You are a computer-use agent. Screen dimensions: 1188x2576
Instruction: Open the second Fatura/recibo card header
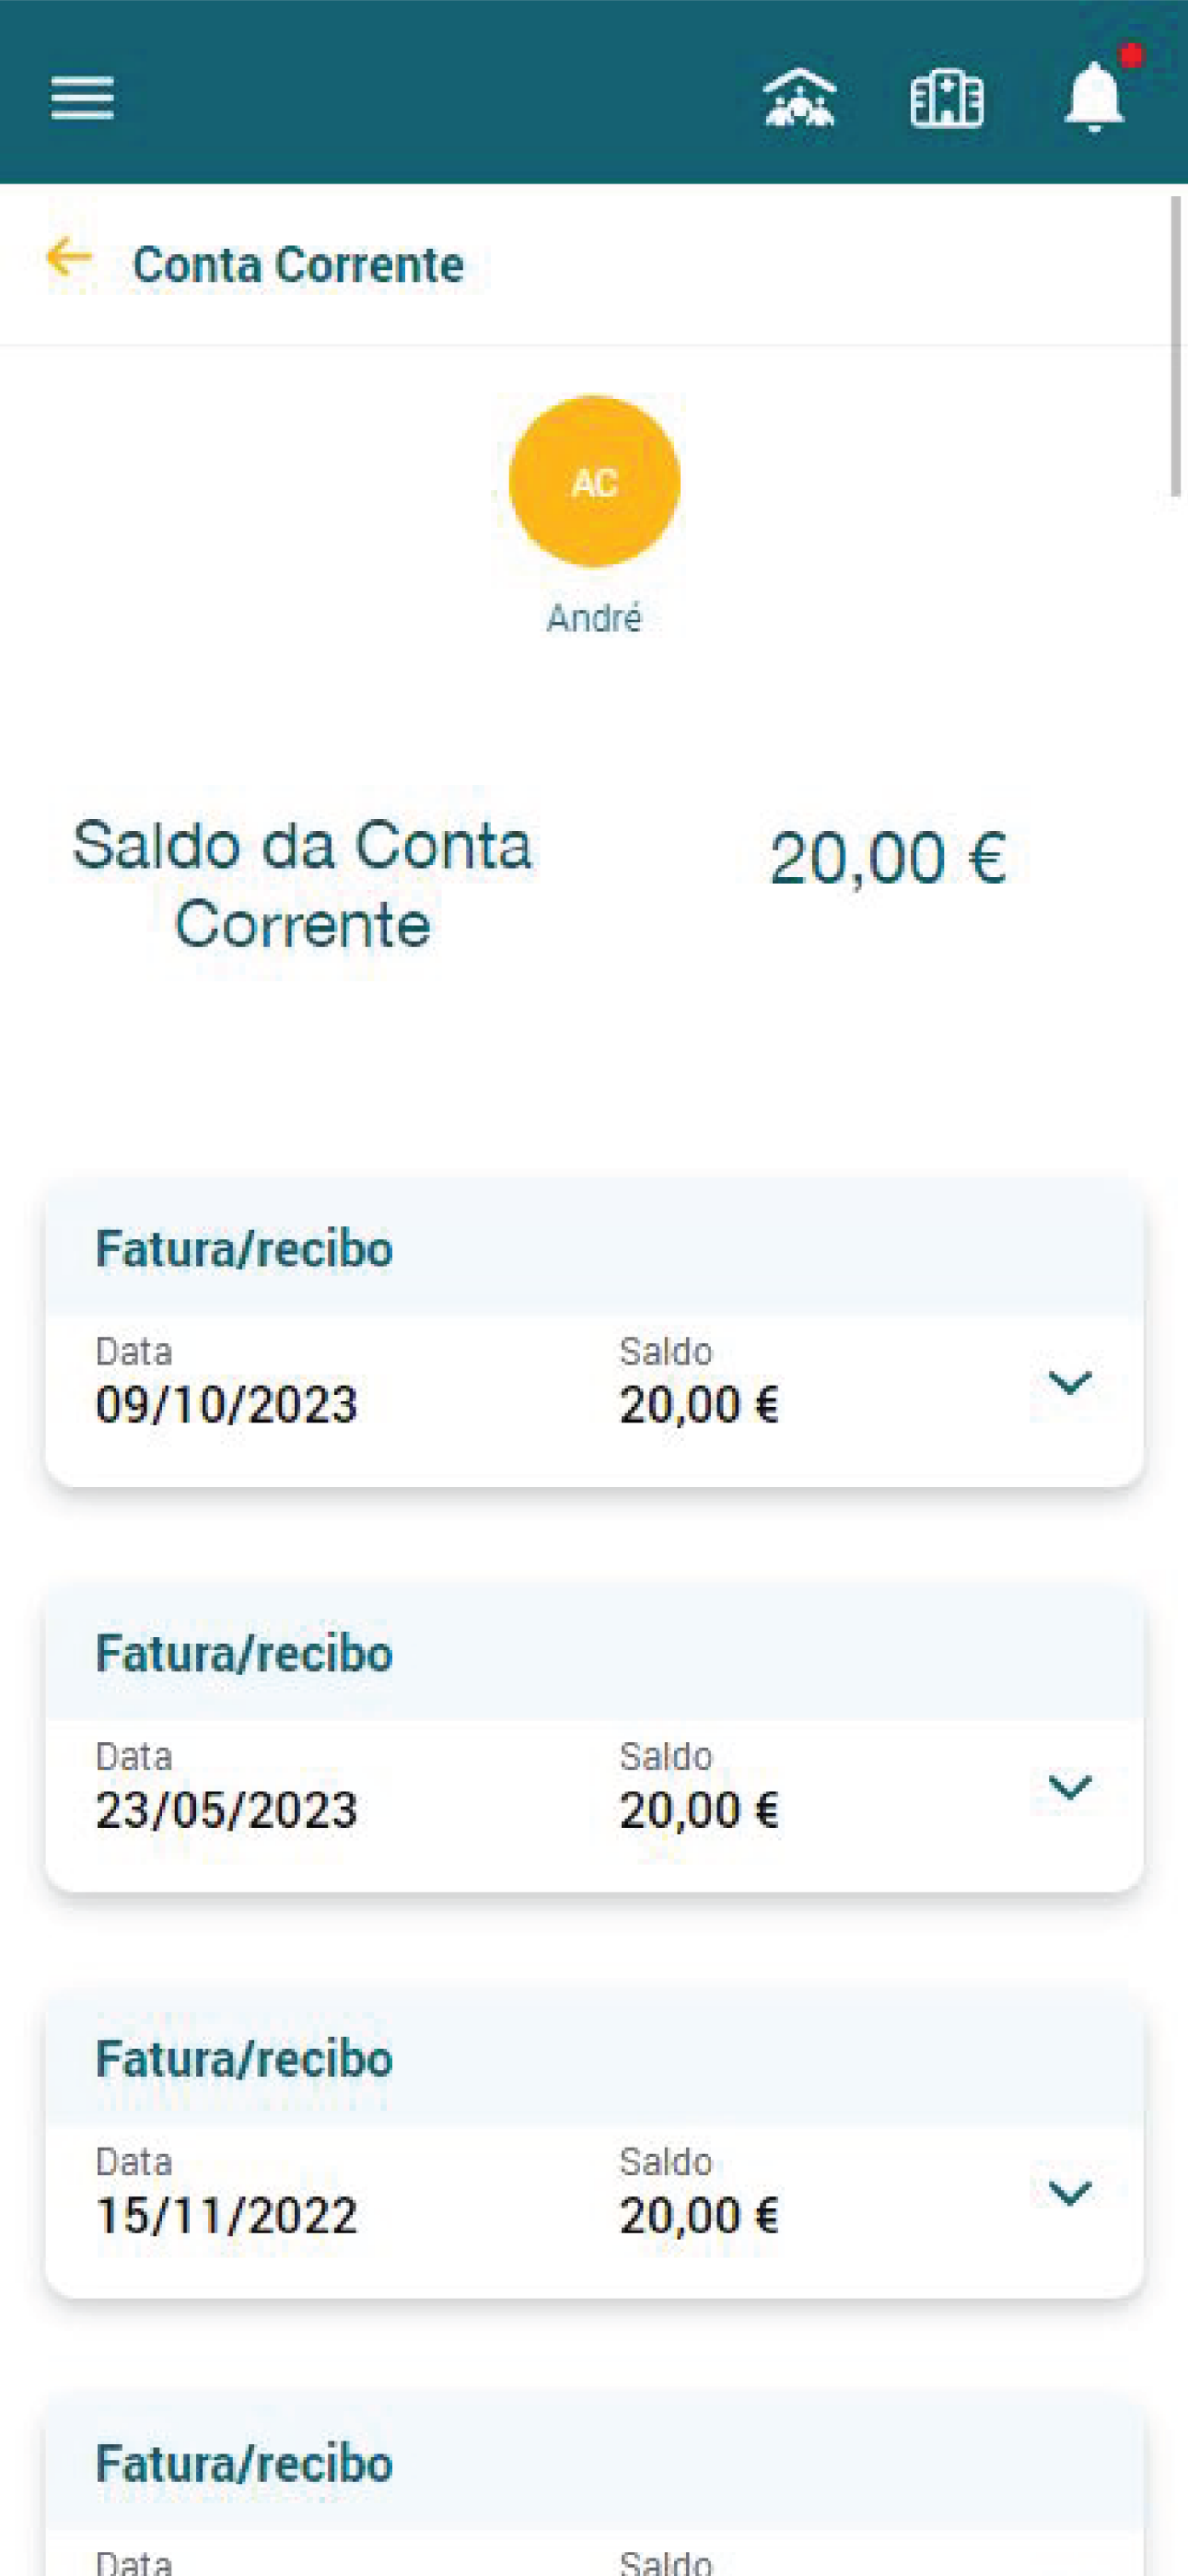(x=594, y=1653)
